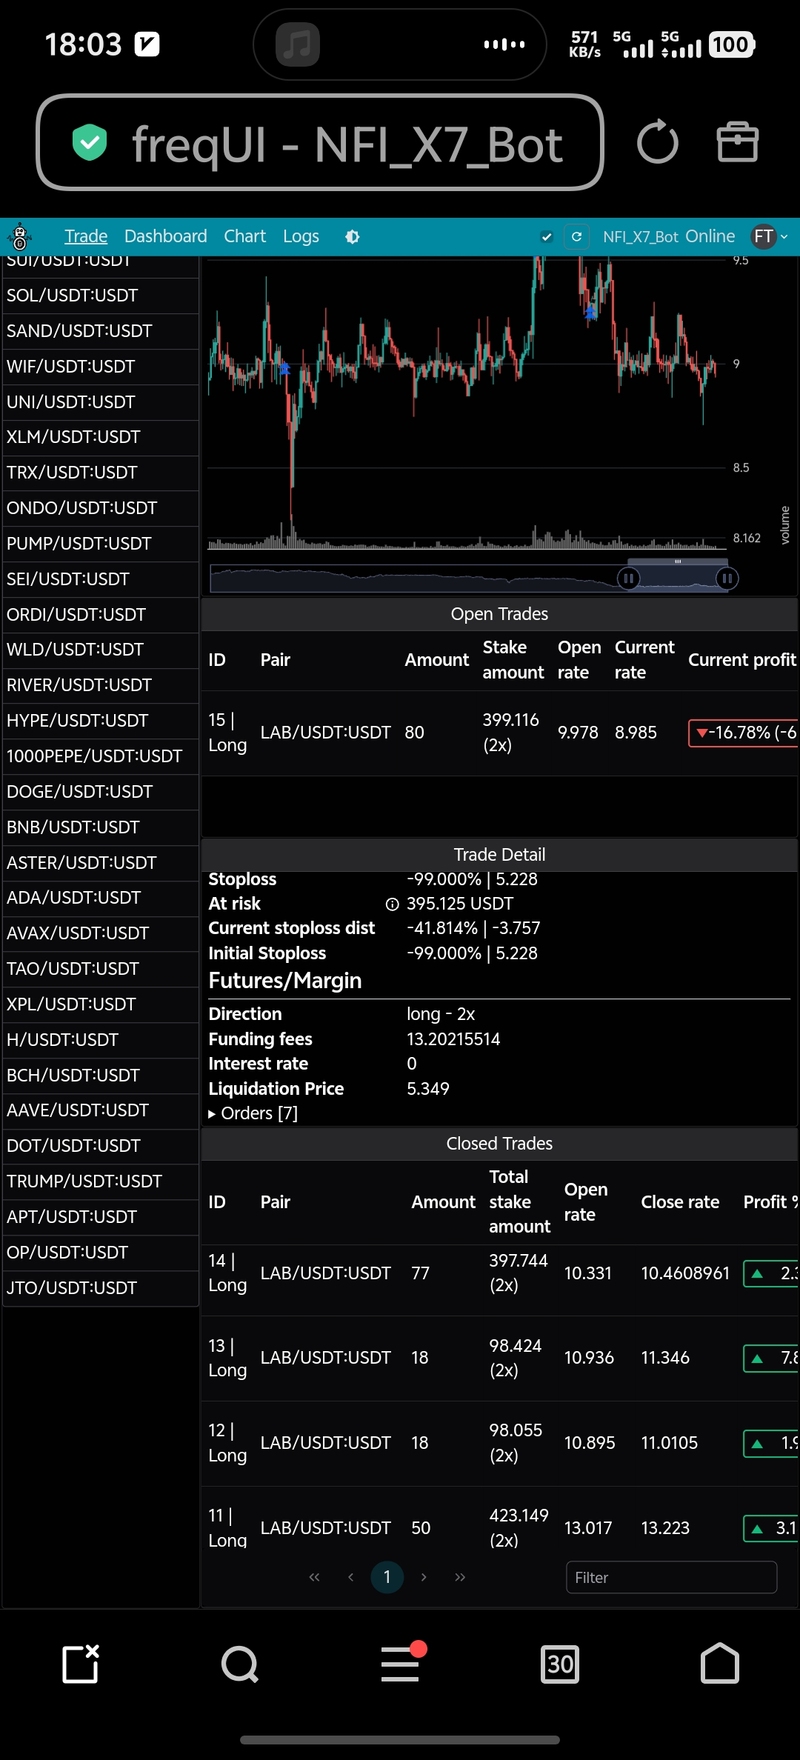Click the Current profit column header
Viewport: 800px width, 1760px height.
point(742,660)
